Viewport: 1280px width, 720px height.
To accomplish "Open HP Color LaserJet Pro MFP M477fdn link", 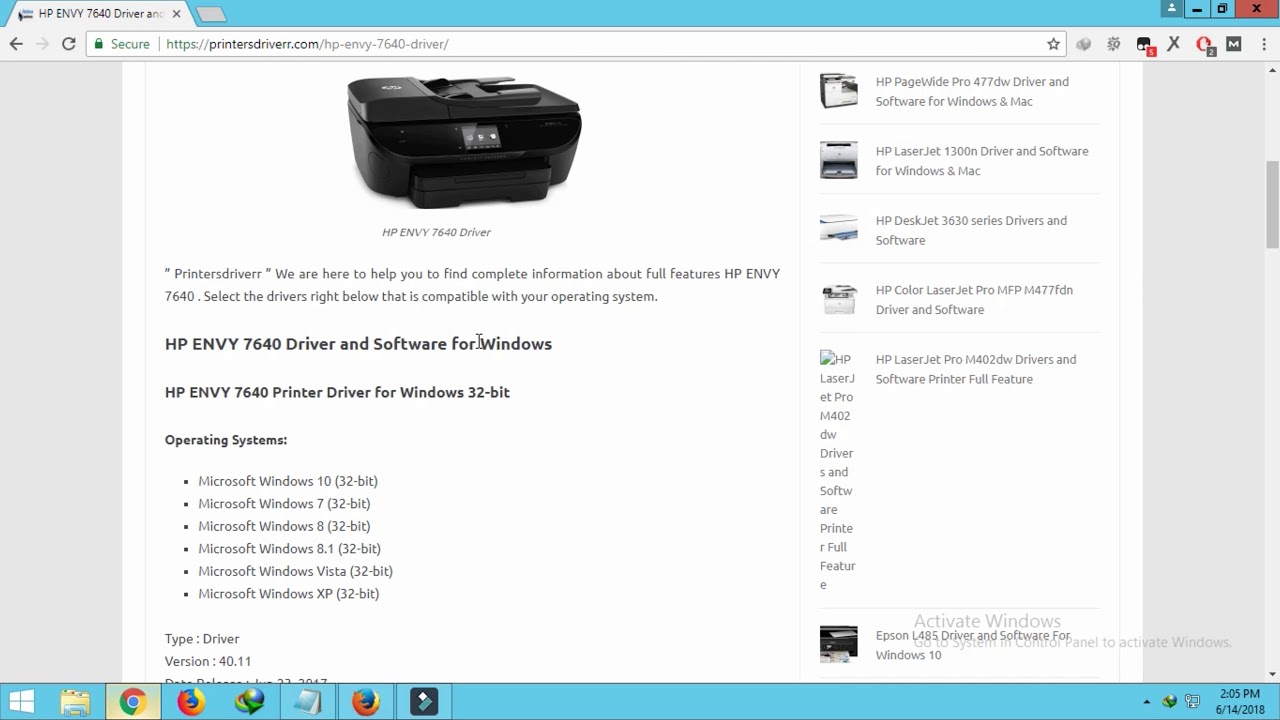I will pyautogui.click(x=974, y=300).
